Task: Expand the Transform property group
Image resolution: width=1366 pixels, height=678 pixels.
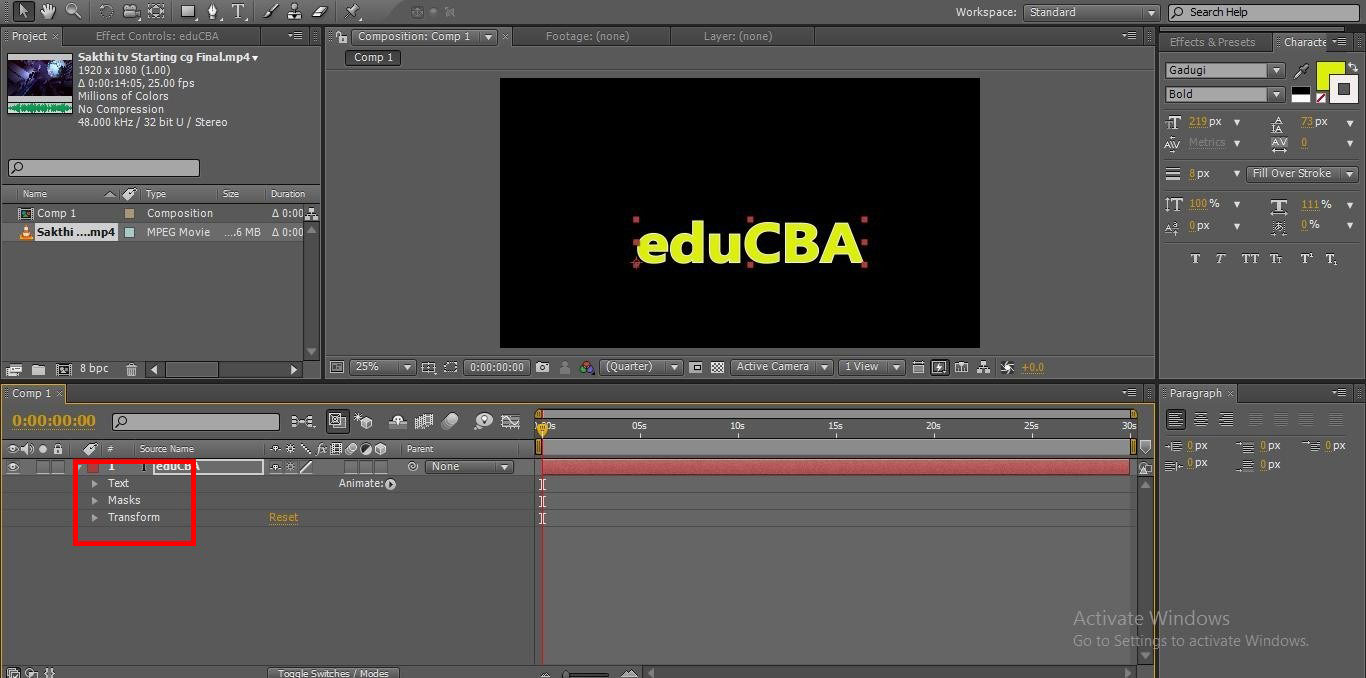Action: coord(95,517)
